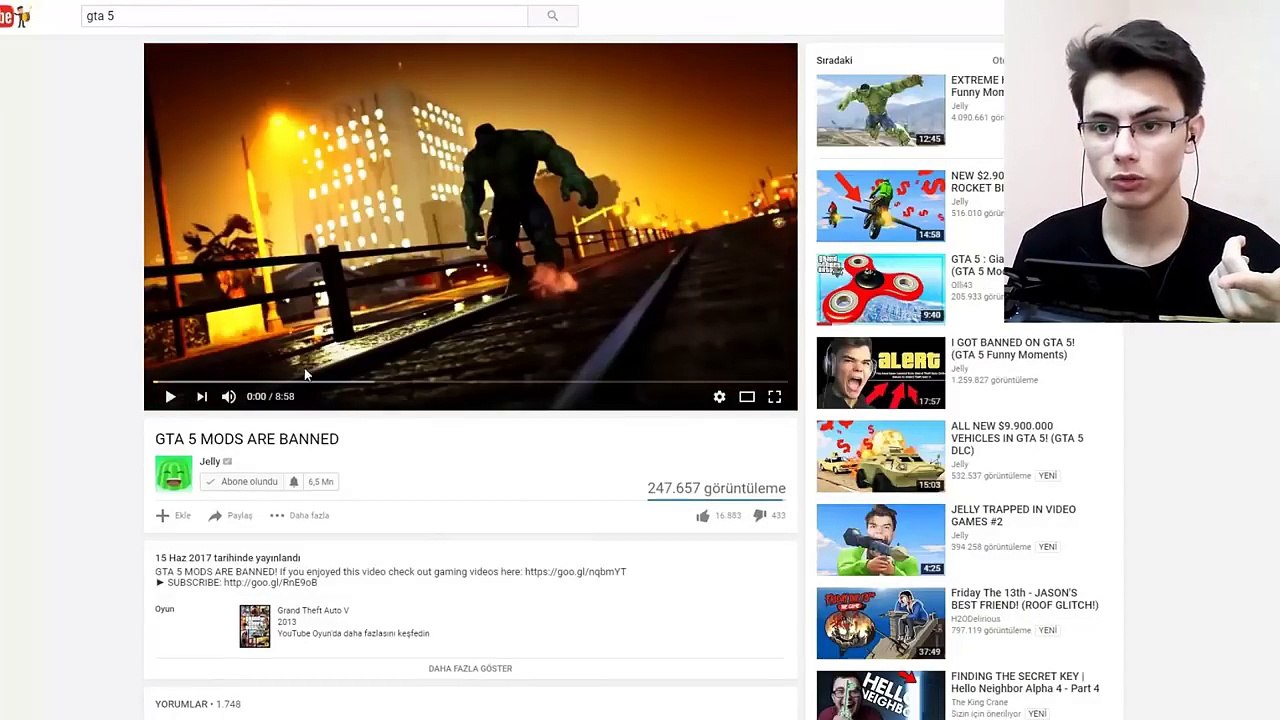Click the GTA 5 MODS ARE BANNED title
Screen dimensions: 1280x720
tap(247, 439)
